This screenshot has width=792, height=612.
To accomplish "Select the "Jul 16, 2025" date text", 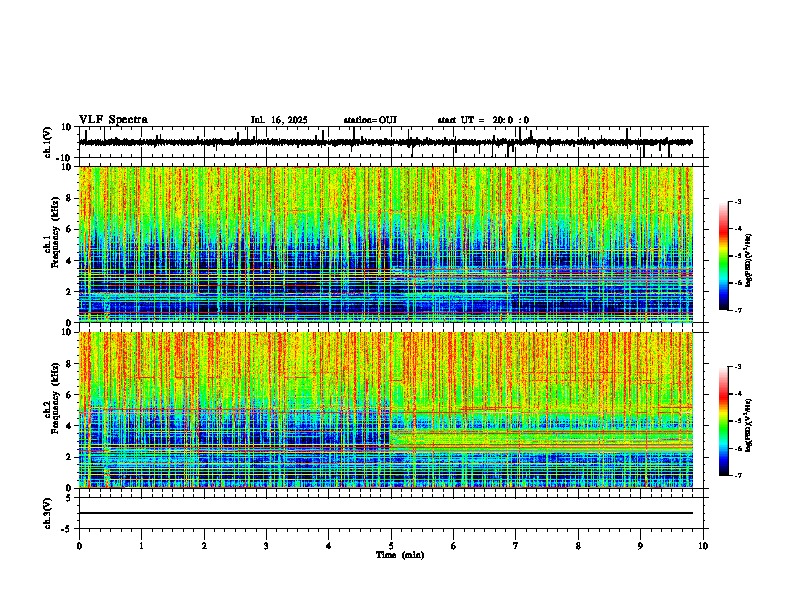I will 279,120.
